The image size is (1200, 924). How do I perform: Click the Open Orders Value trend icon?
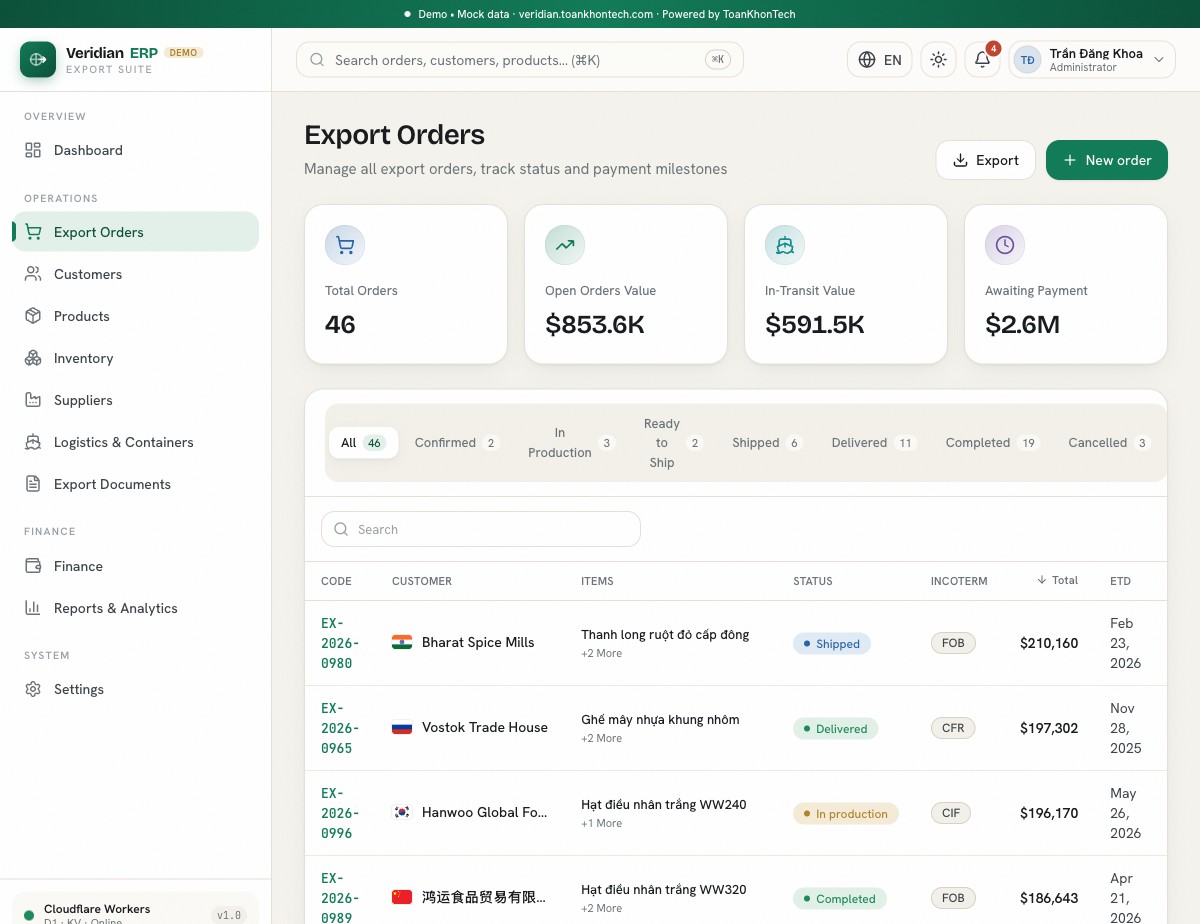tap(565, 245)
